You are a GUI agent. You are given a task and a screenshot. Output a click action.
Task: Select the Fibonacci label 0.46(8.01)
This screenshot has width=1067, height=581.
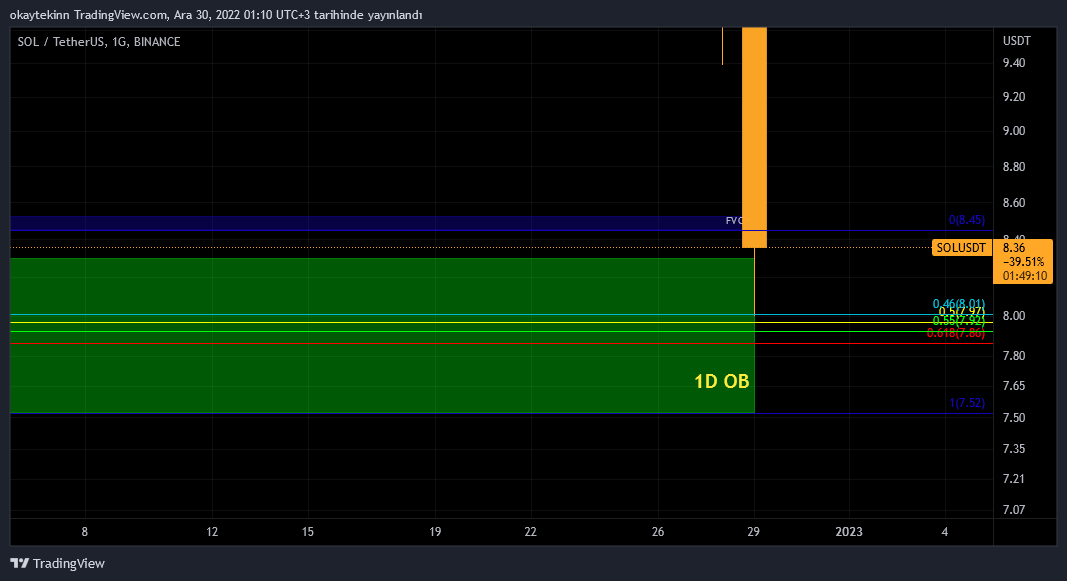pyautogui.click(x=959, y=303)
